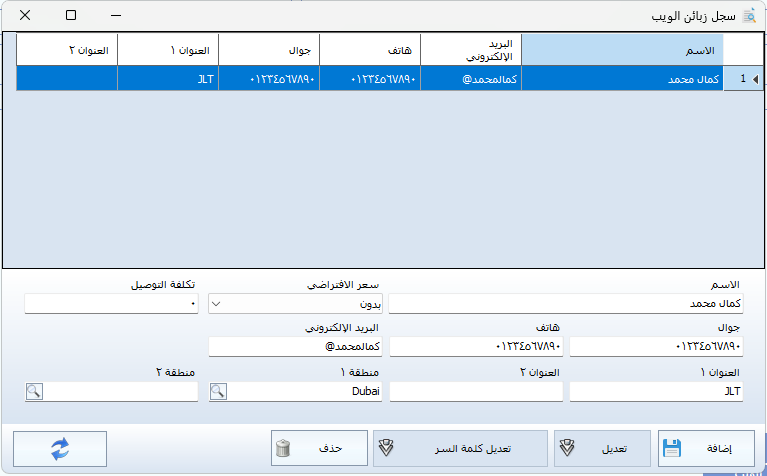Select the كمال محمد row in table
767x476 pixels.
pos(622,78)
